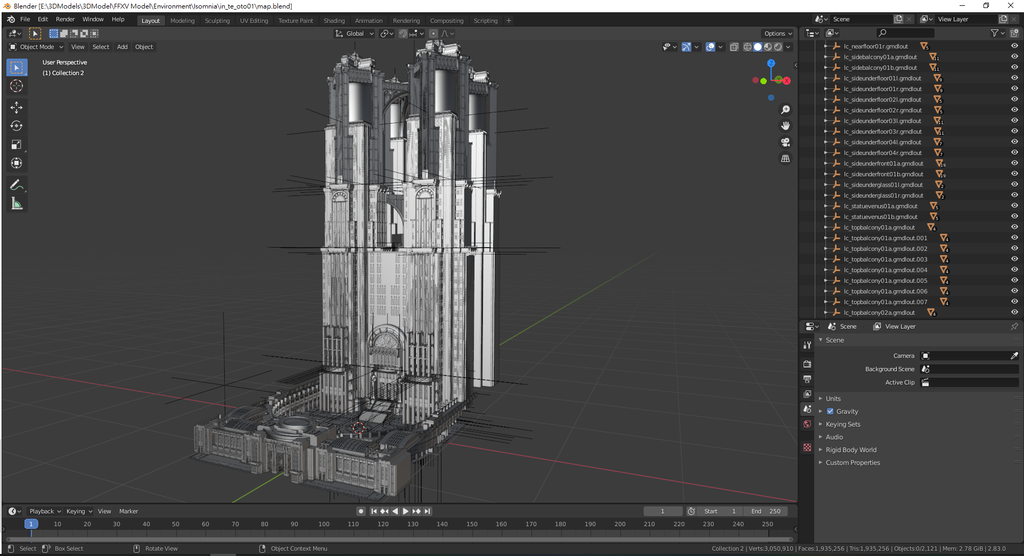Switch orthographic/perspective with the grid icon
The height and width of the screenshot is (556, 1024).
coord(785,158)
